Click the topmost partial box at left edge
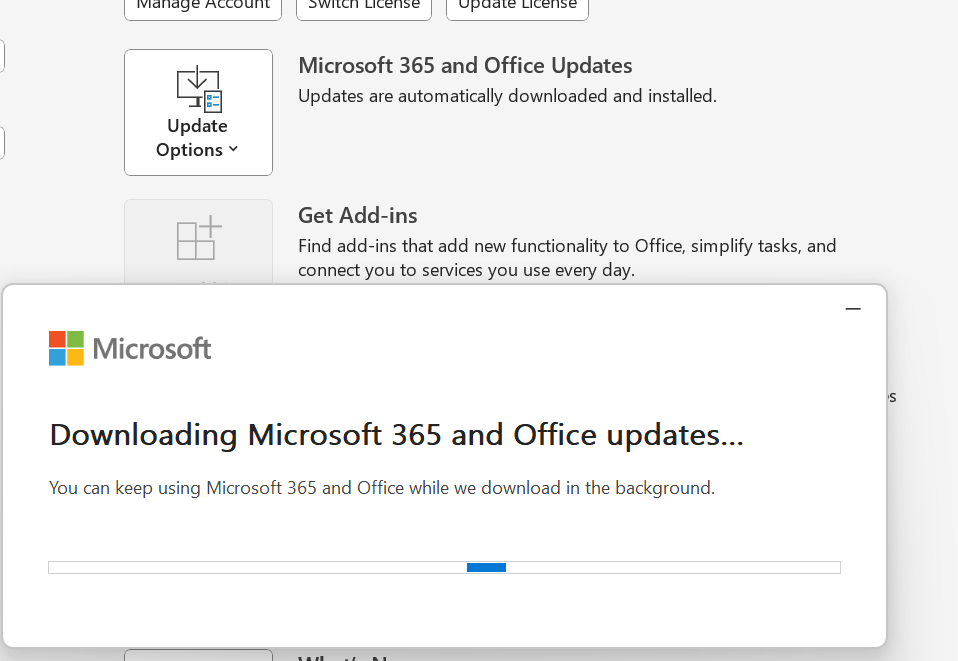958x661 pixels. pyautogui.click(x=2, y=56)
